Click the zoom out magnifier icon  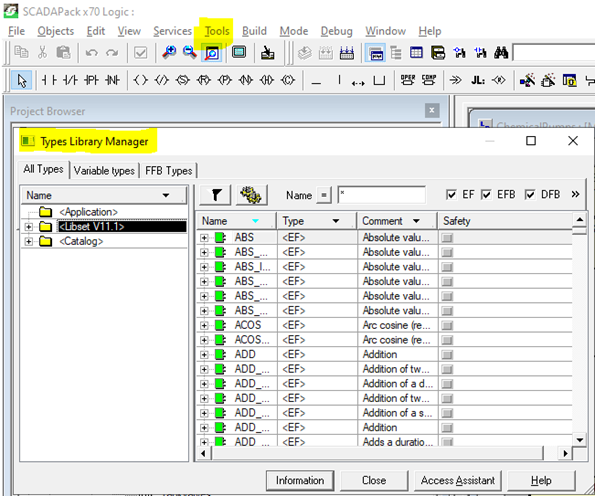pos(190,52)
